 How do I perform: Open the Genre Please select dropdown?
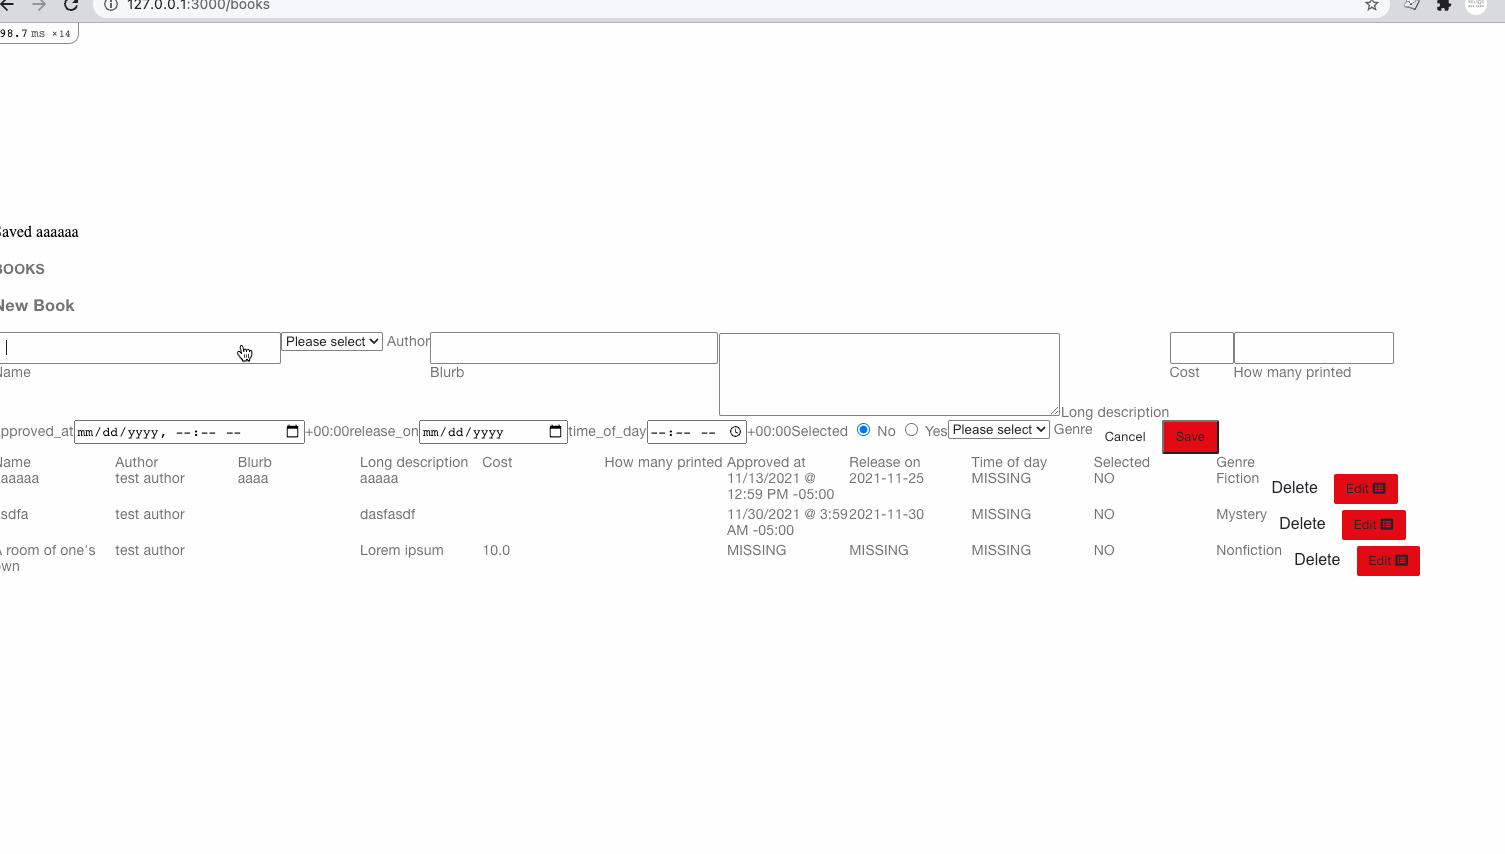pyautogui.click(x=998, y=430)
